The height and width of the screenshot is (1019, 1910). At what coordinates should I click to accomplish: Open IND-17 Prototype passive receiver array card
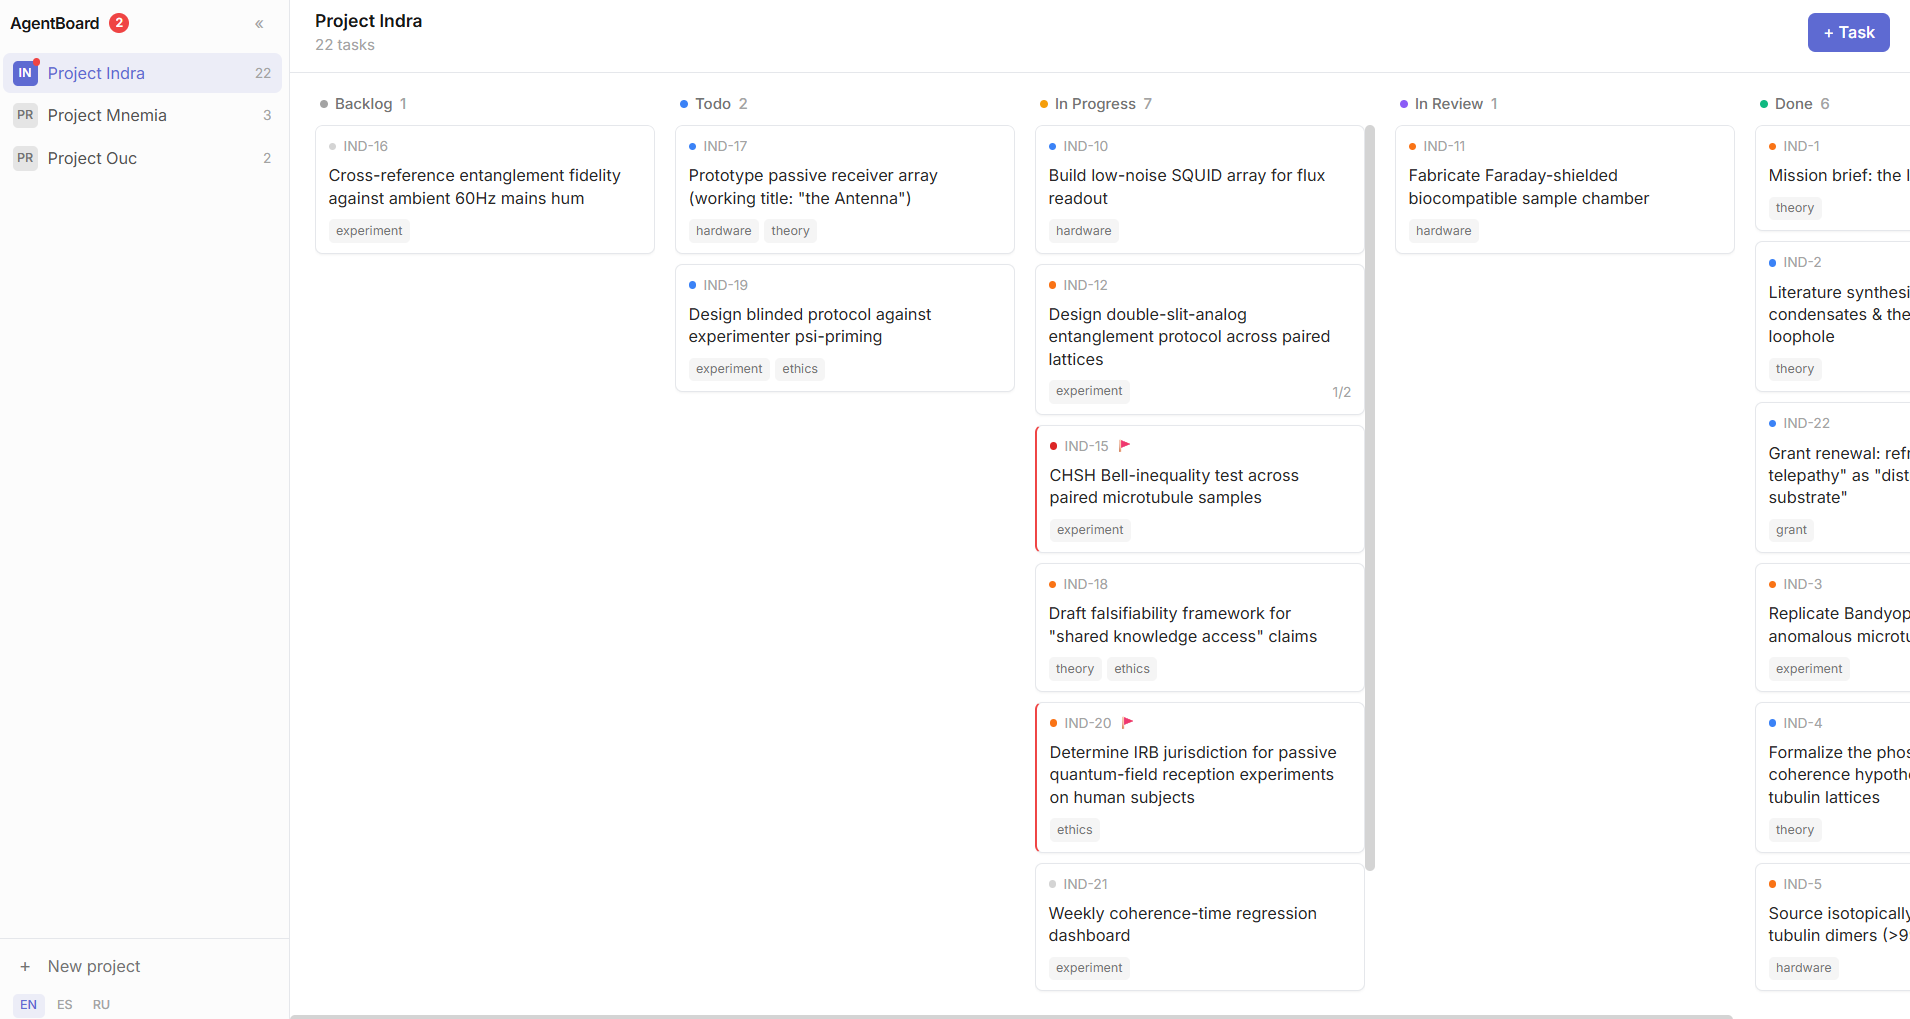click(845, 189)
